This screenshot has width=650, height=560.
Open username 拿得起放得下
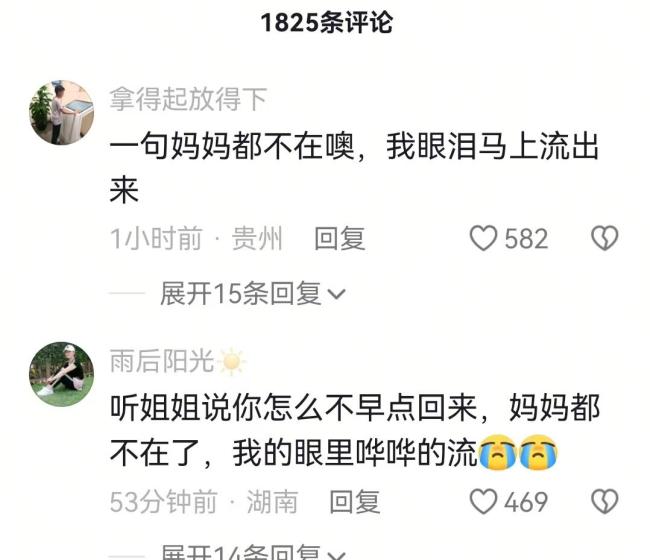(x=188, y=99)
